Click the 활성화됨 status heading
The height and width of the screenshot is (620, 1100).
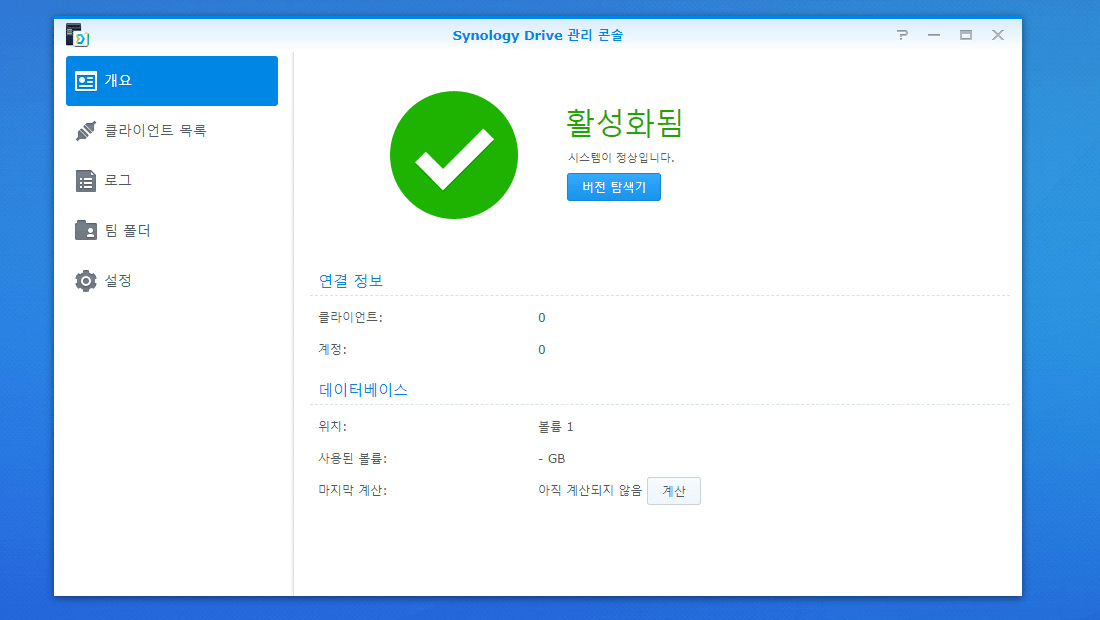[x=624, y=123]
